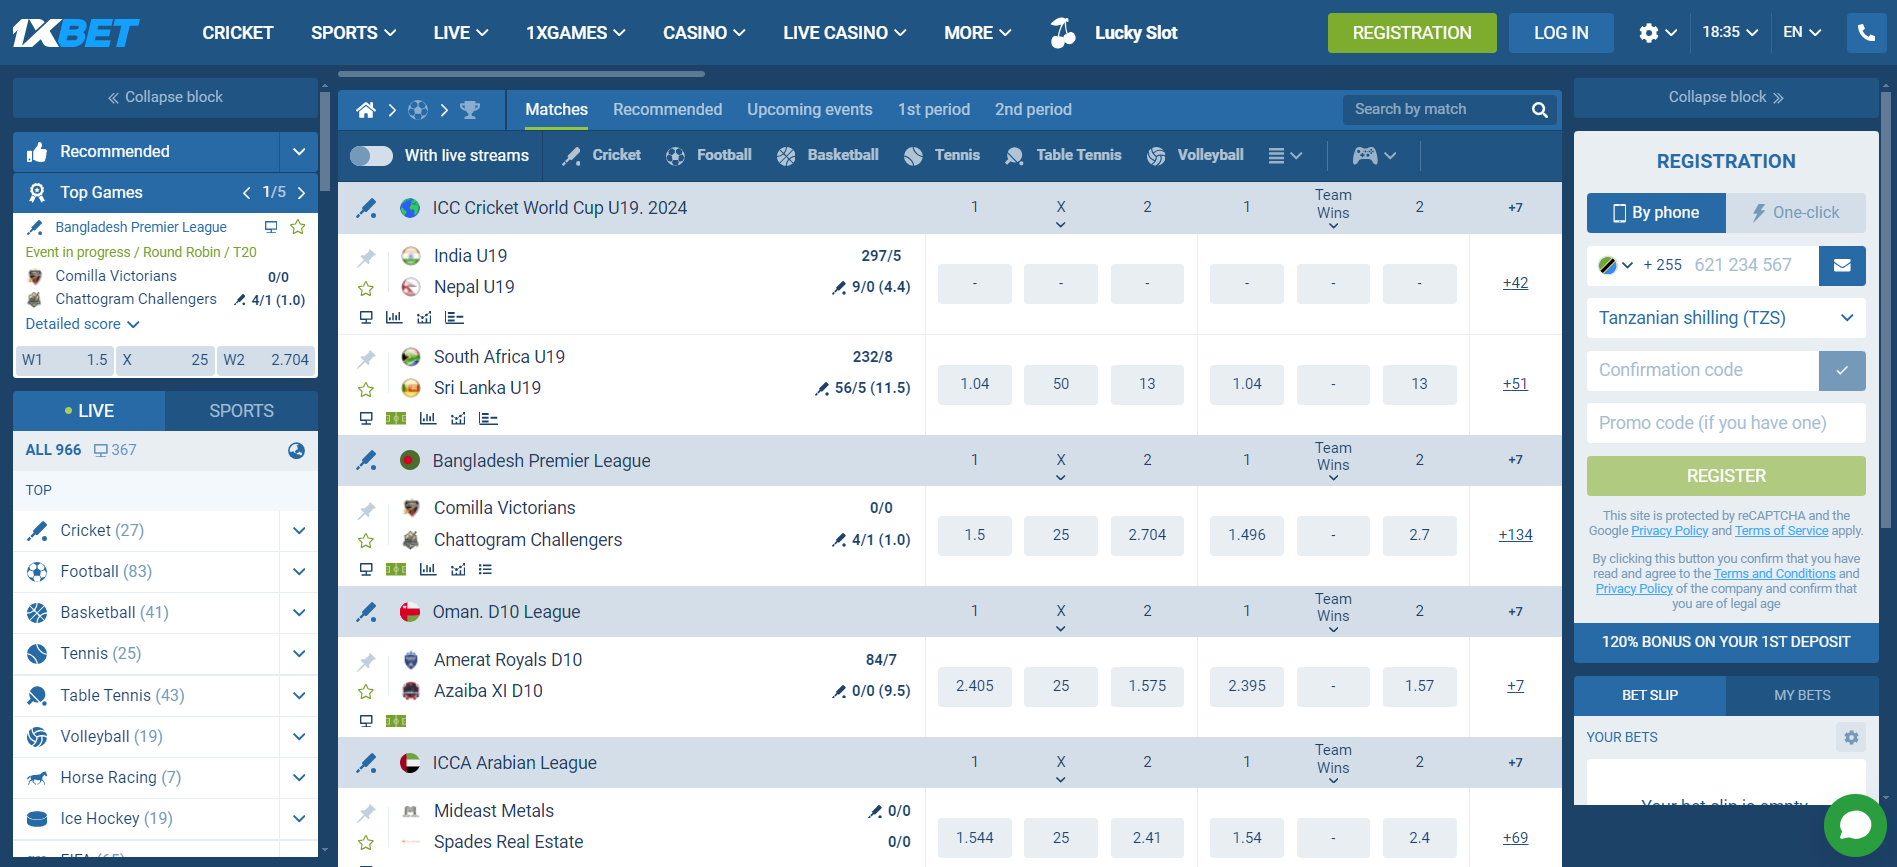Open the EN language dropdown

(x=1802, y=33)
